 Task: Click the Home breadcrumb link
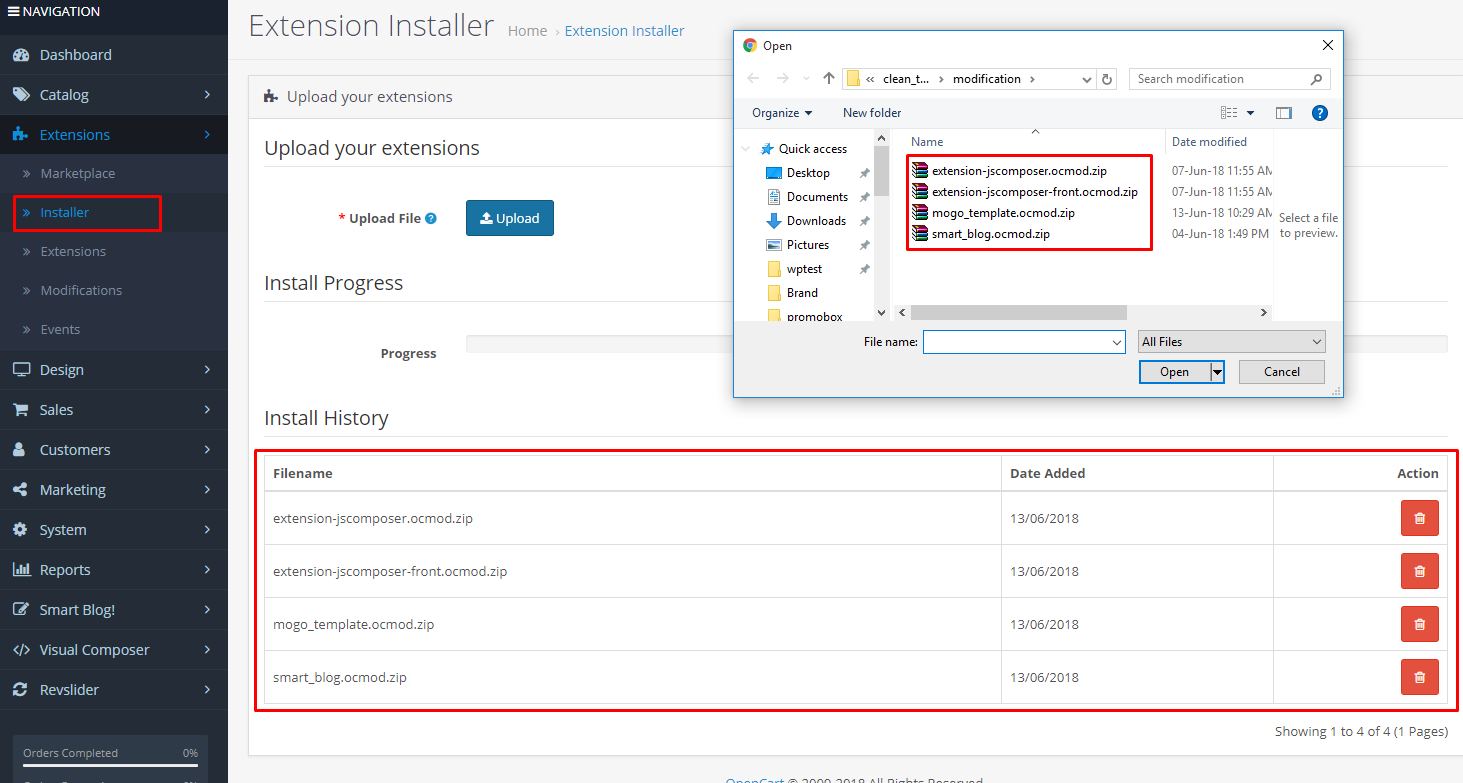pos(527,31)
